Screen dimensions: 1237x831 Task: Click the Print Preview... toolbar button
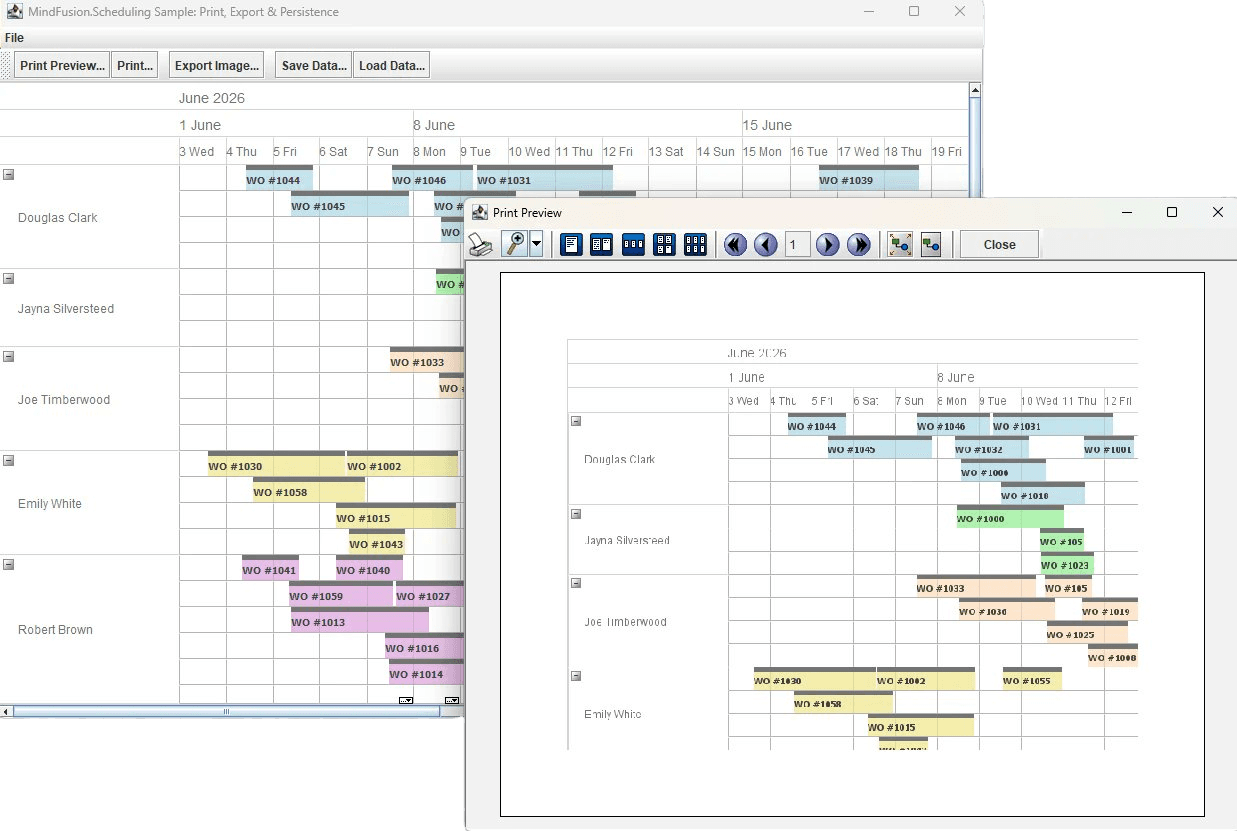point(62,66)
